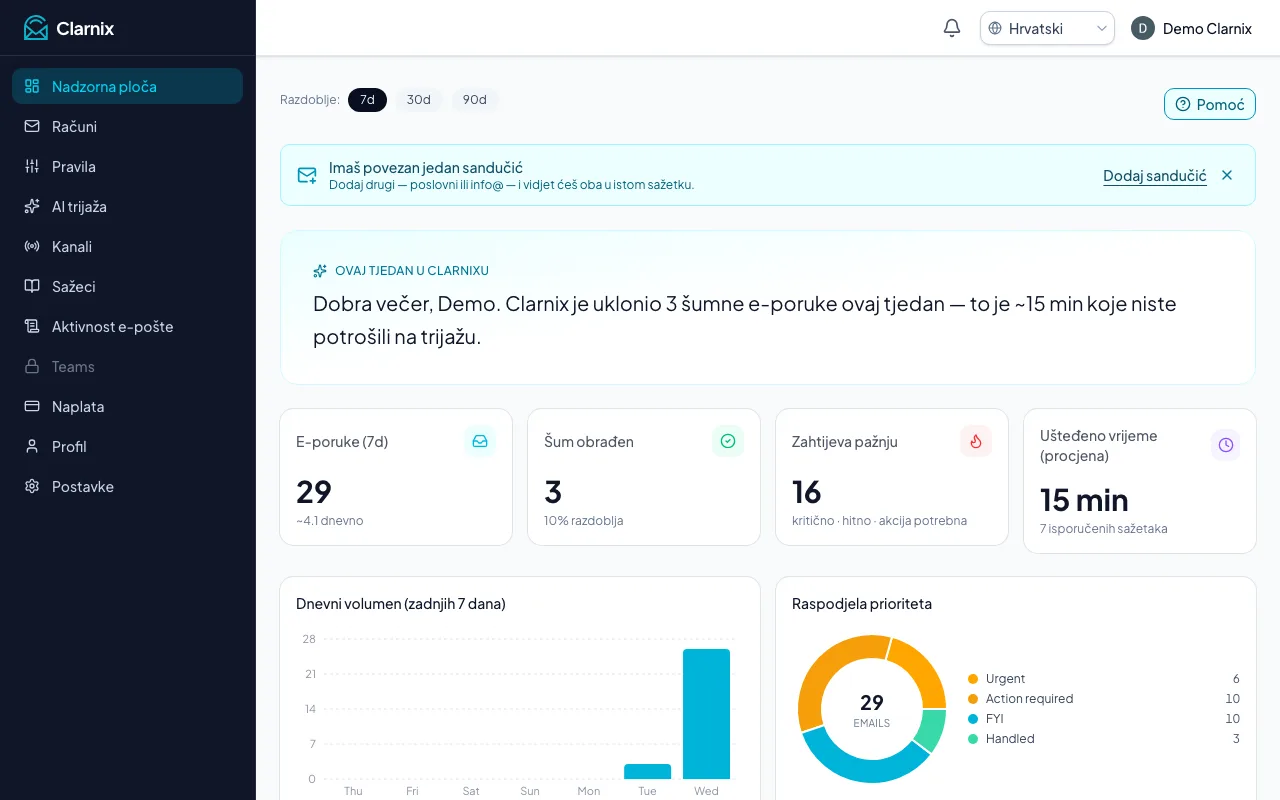Screen dimensions: 1280x800
Task: Click the Clarnix envelope logo icon
Action: [x=36, y=28]
